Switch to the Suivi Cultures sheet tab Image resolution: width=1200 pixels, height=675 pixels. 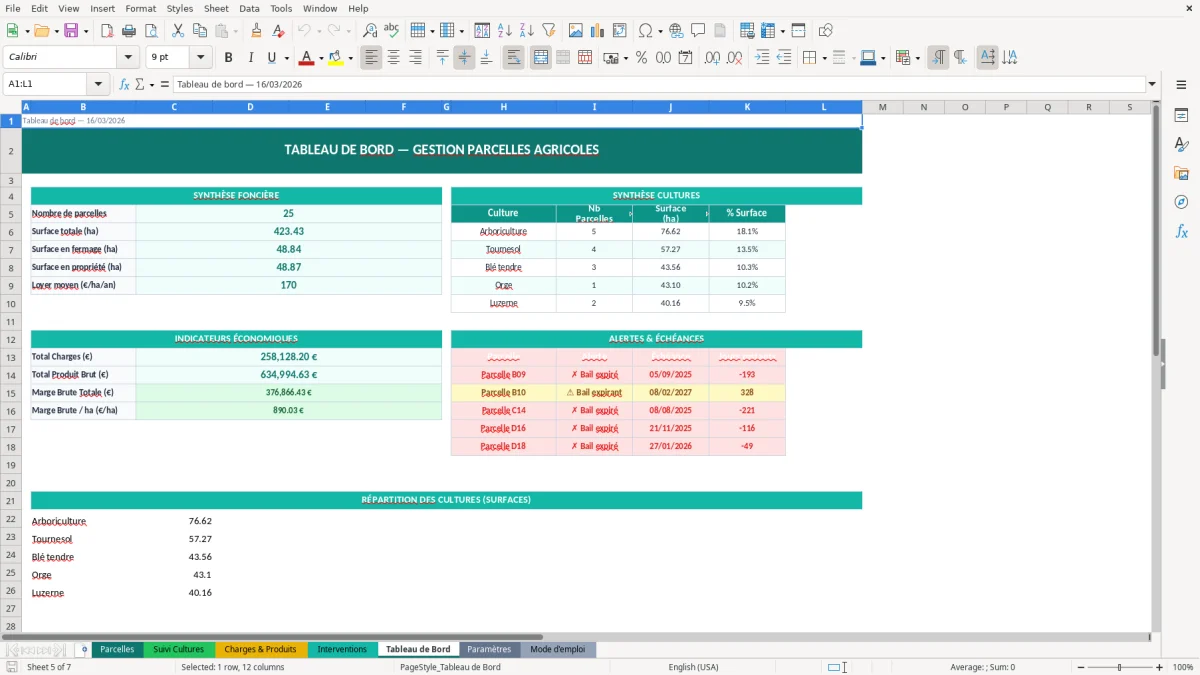178,650
